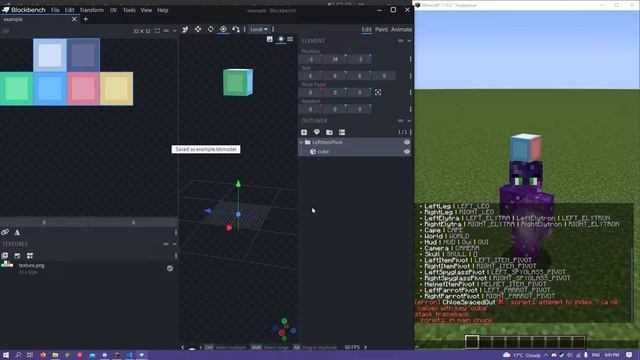Open Size row options menu

[410, 76]
